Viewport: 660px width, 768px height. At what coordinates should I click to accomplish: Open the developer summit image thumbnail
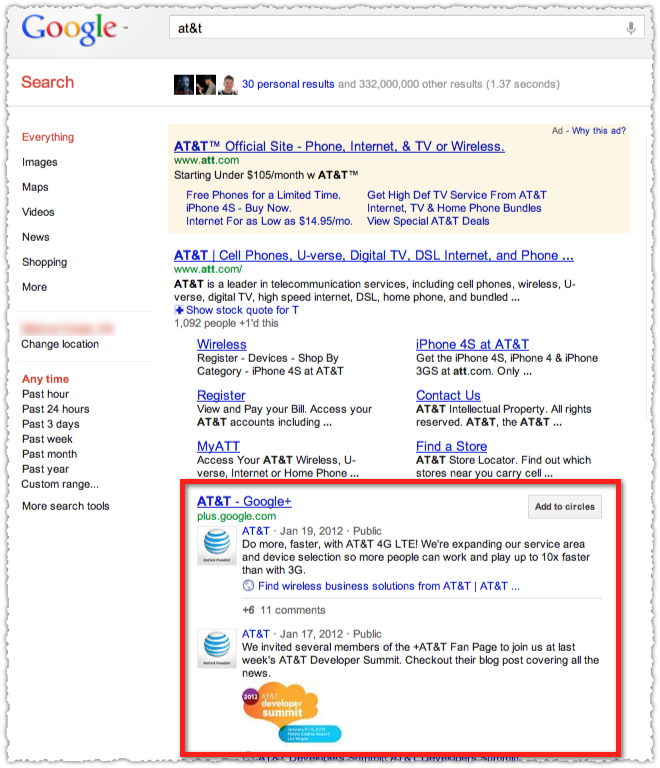[291, 713]
